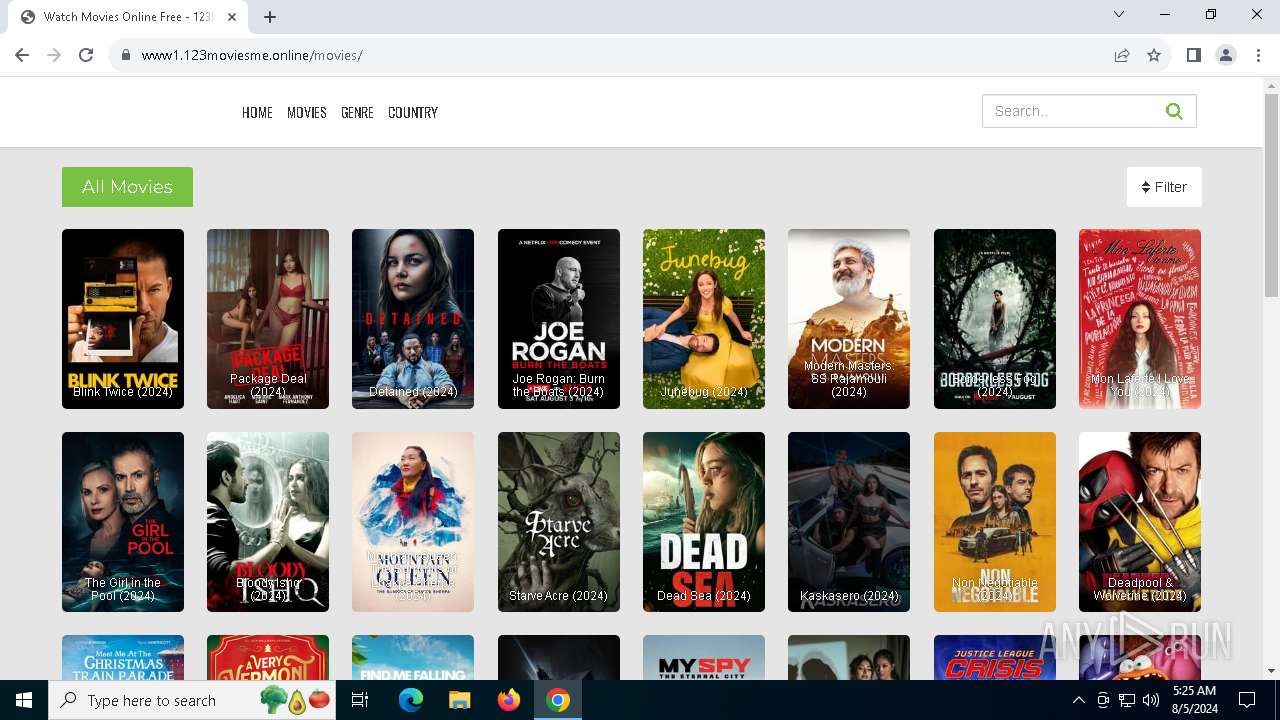Open taskbar clock showing 5:25 AM
1280x720 pixels.
tap(1194, 700)
